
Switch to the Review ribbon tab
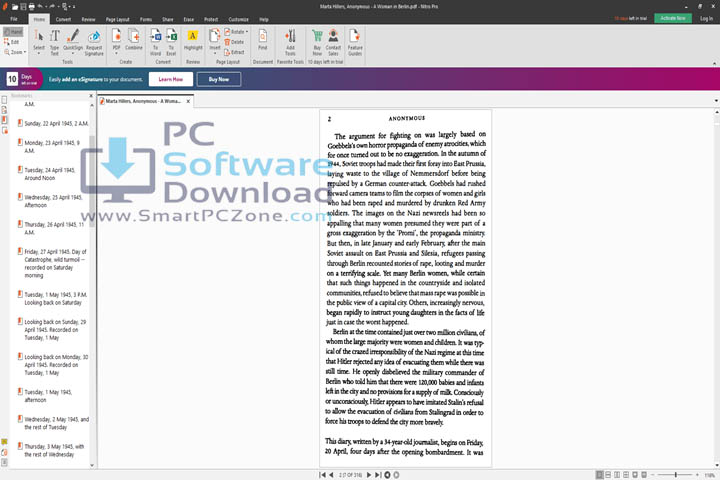click(88, 19)
